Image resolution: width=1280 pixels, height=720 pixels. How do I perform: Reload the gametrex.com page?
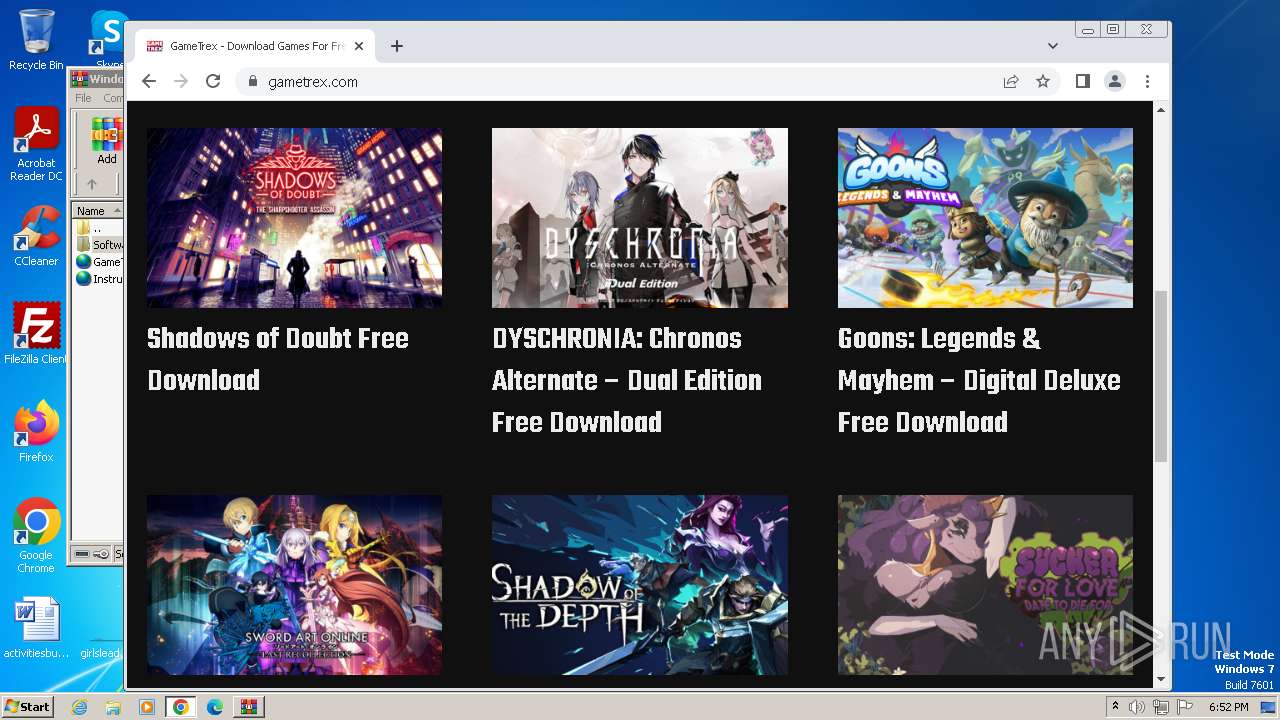[213, 81]
